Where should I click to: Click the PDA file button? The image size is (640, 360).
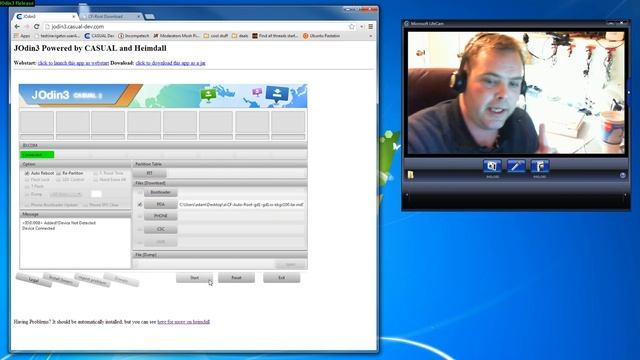(160, 204)
